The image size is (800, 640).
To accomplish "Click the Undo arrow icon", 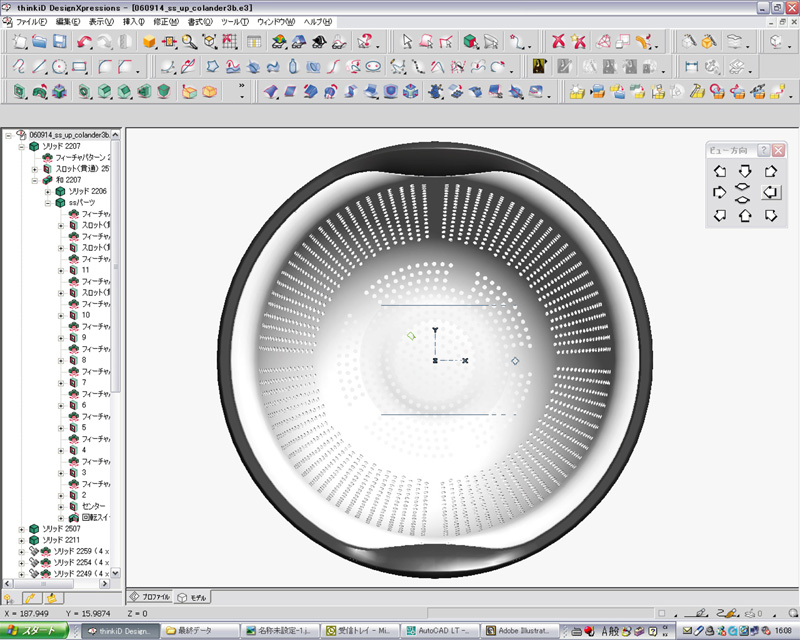I will [x=84, y=42].
